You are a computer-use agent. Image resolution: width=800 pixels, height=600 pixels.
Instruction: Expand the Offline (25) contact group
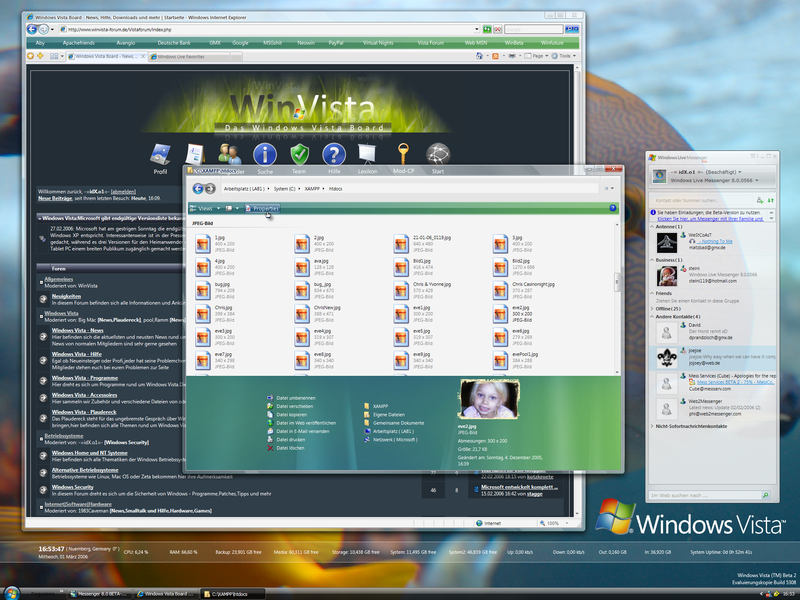tap(670, 309)
